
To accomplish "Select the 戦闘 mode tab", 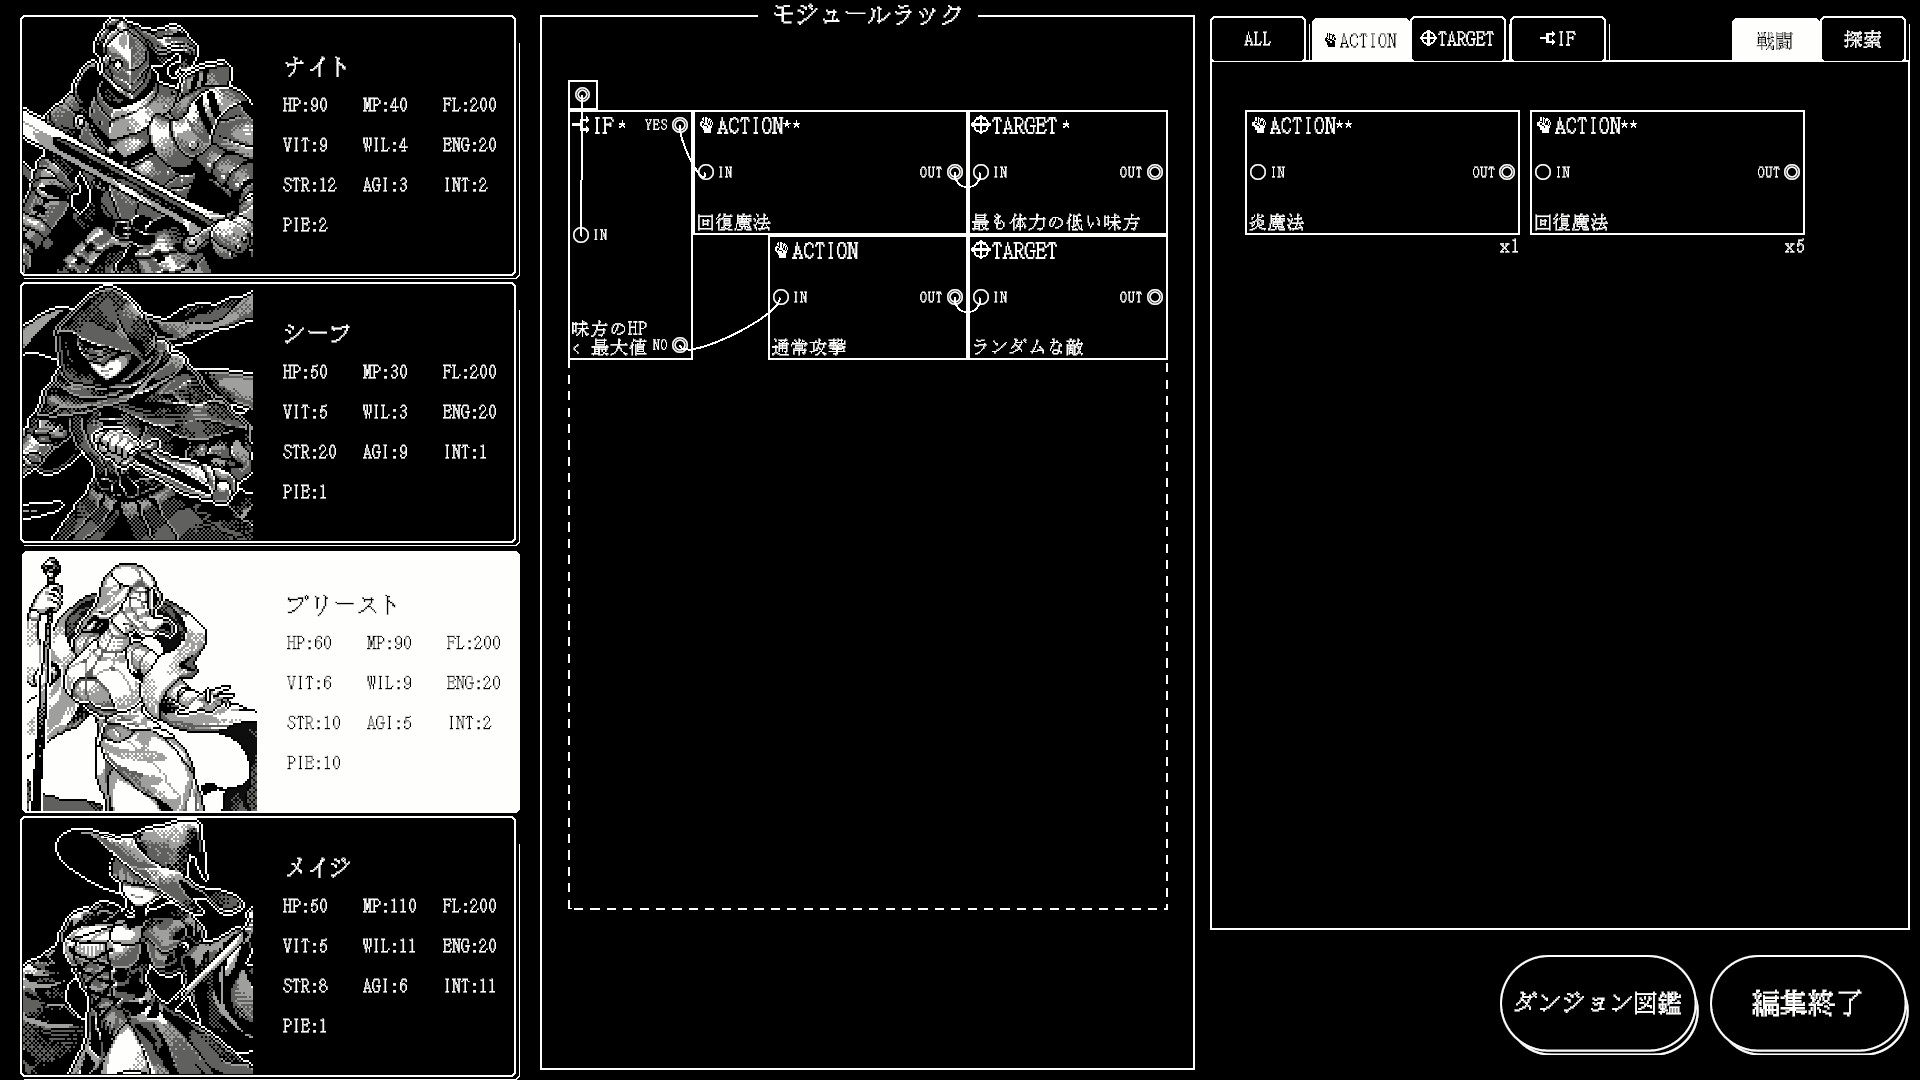I will click(1774, 40).
